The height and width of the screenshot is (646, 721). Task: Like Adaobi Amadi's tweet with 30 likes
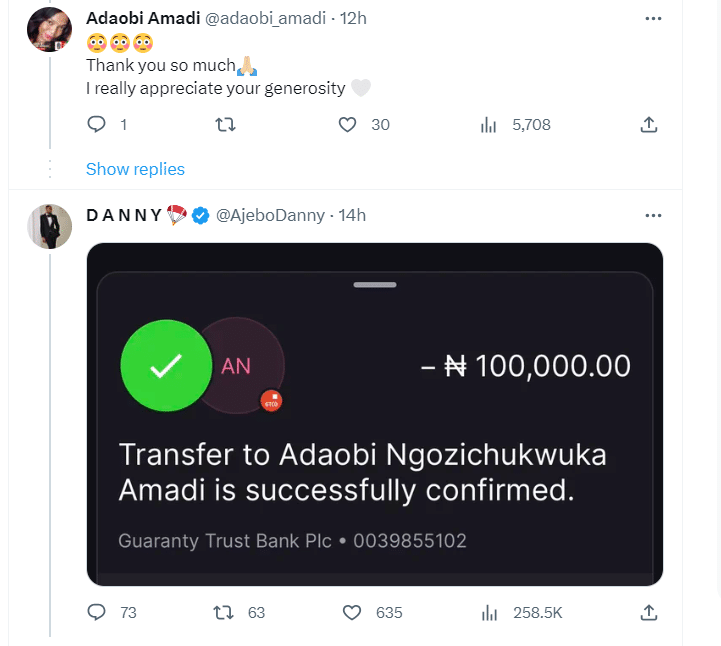[348, 125]
